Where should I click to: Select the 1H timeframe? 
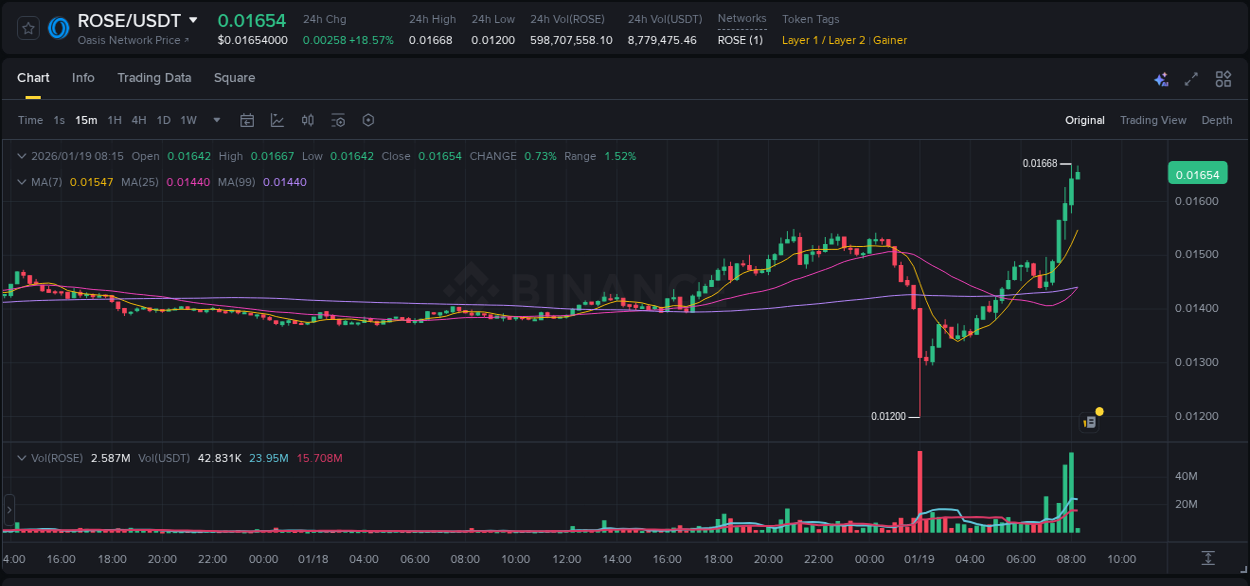point(114,120)
